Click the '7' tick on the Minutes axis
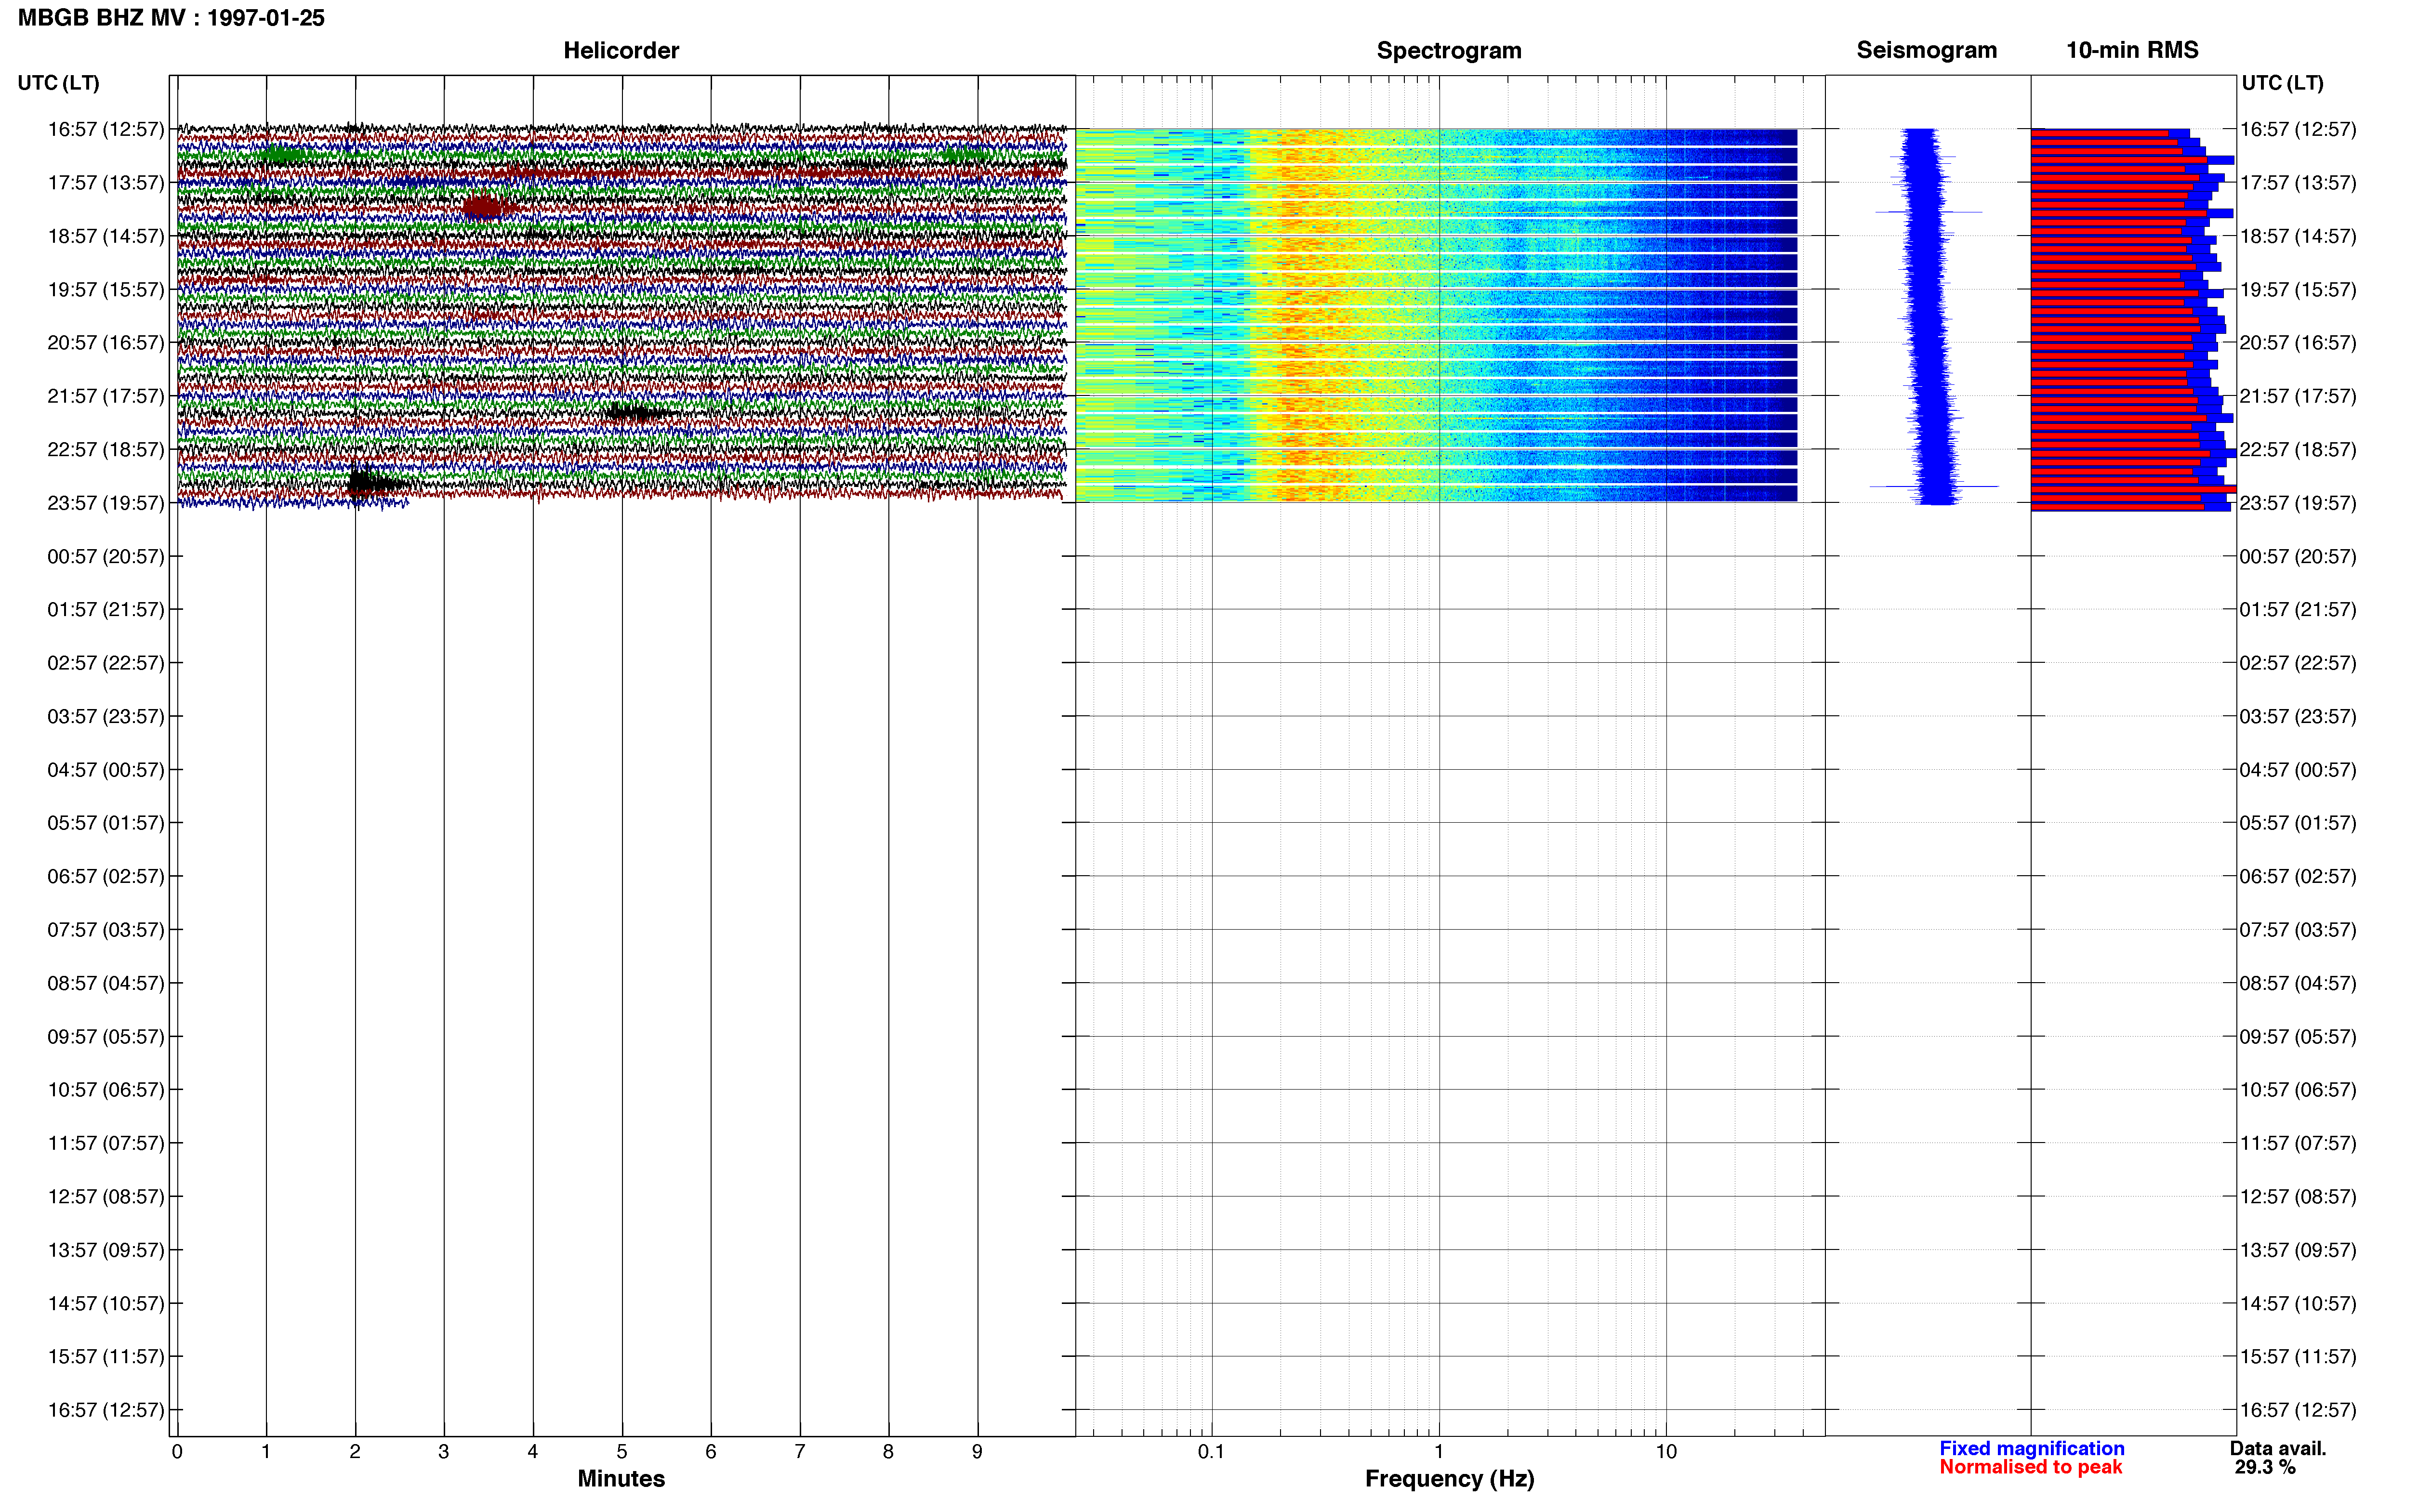 tap(800, 1451)
